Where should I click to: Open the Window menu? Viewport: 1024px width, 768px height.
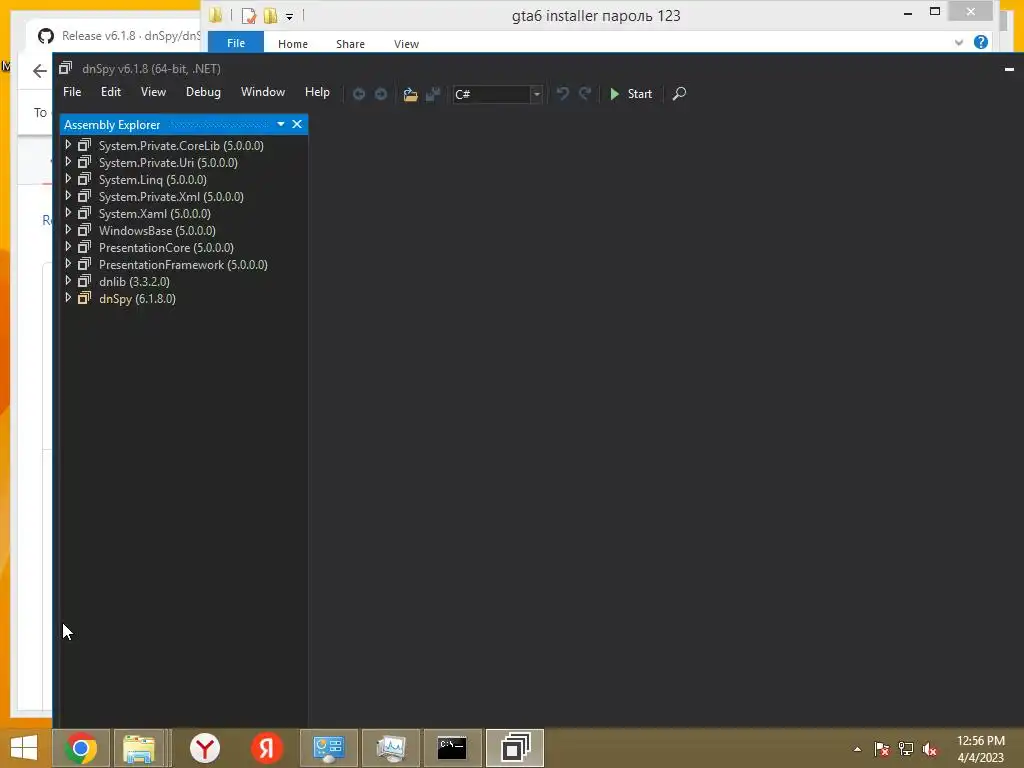(263, 92)
